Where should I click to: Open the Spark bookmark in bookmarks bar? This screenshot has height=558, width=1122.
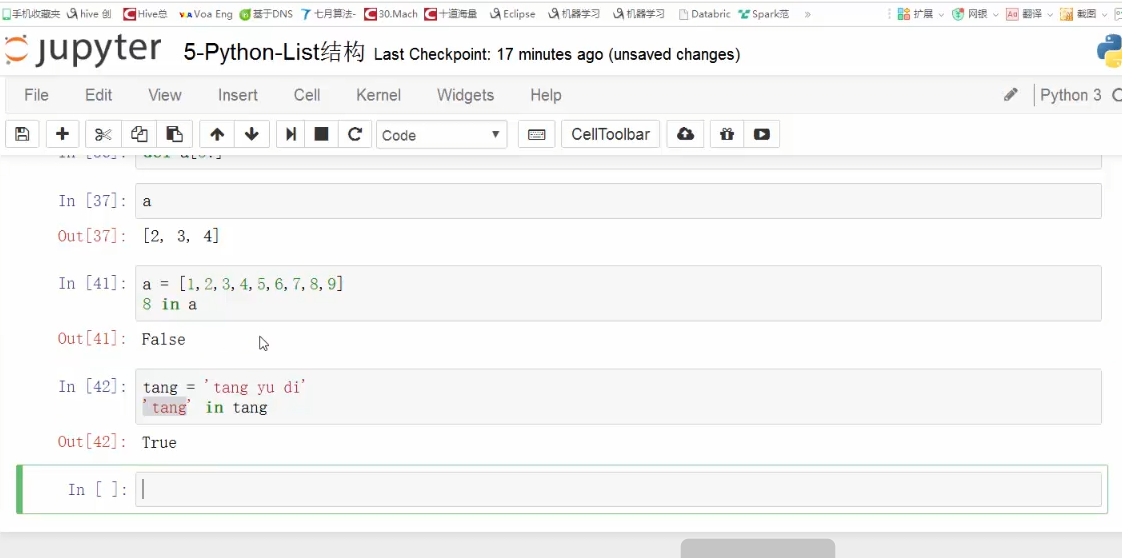pyautogui.click(x=765, y=14)
